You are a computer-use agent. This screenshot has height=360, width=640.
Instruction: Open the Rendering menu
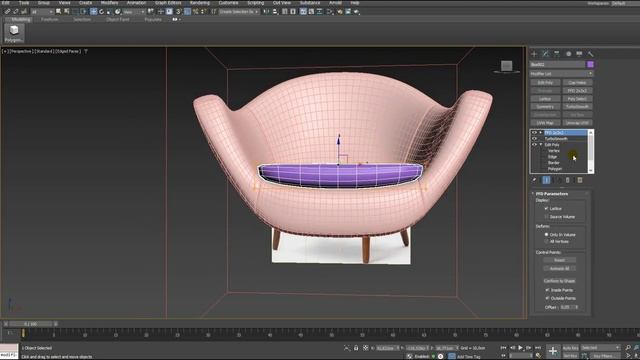(x=200, y=3)
